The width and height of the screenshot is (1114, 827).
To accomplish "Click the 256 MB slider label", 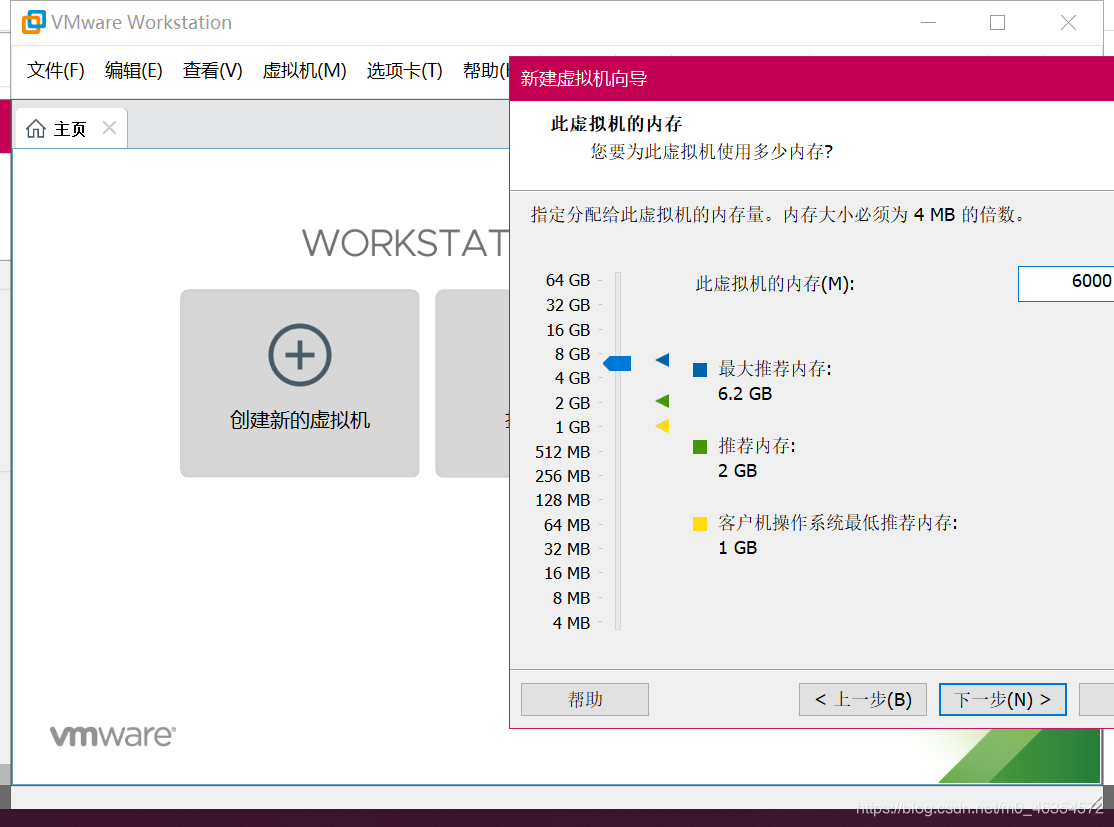I will [x=563, y=476].
